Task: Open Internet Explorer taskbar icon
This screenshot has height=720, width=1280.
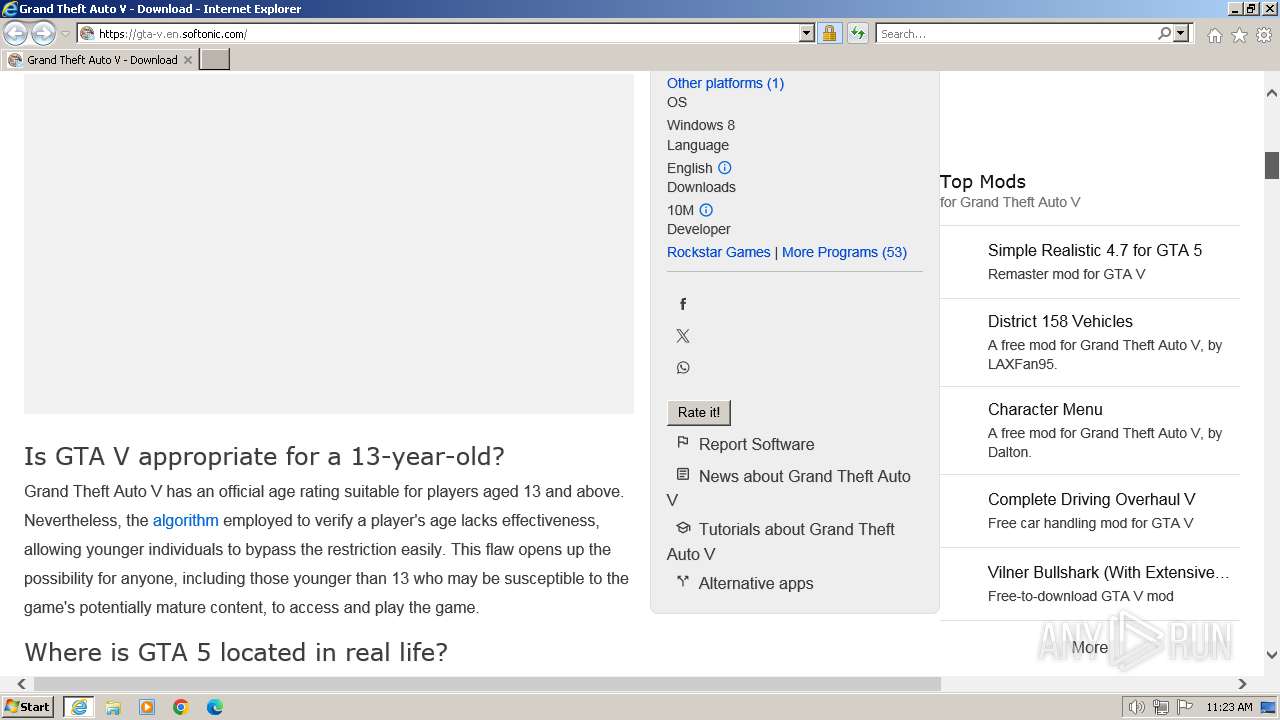Action: tap(79, 707)
